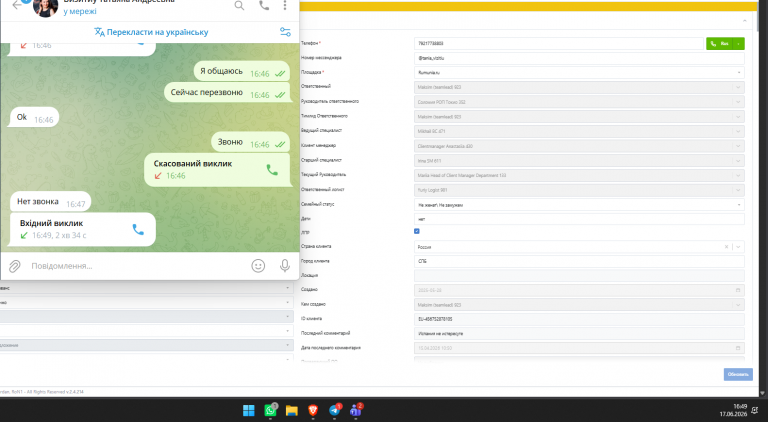The height and width of the screenshot is (422, 768).
Task: Open the Тимлид Ответственного dropdown
Action: [579, 117]
